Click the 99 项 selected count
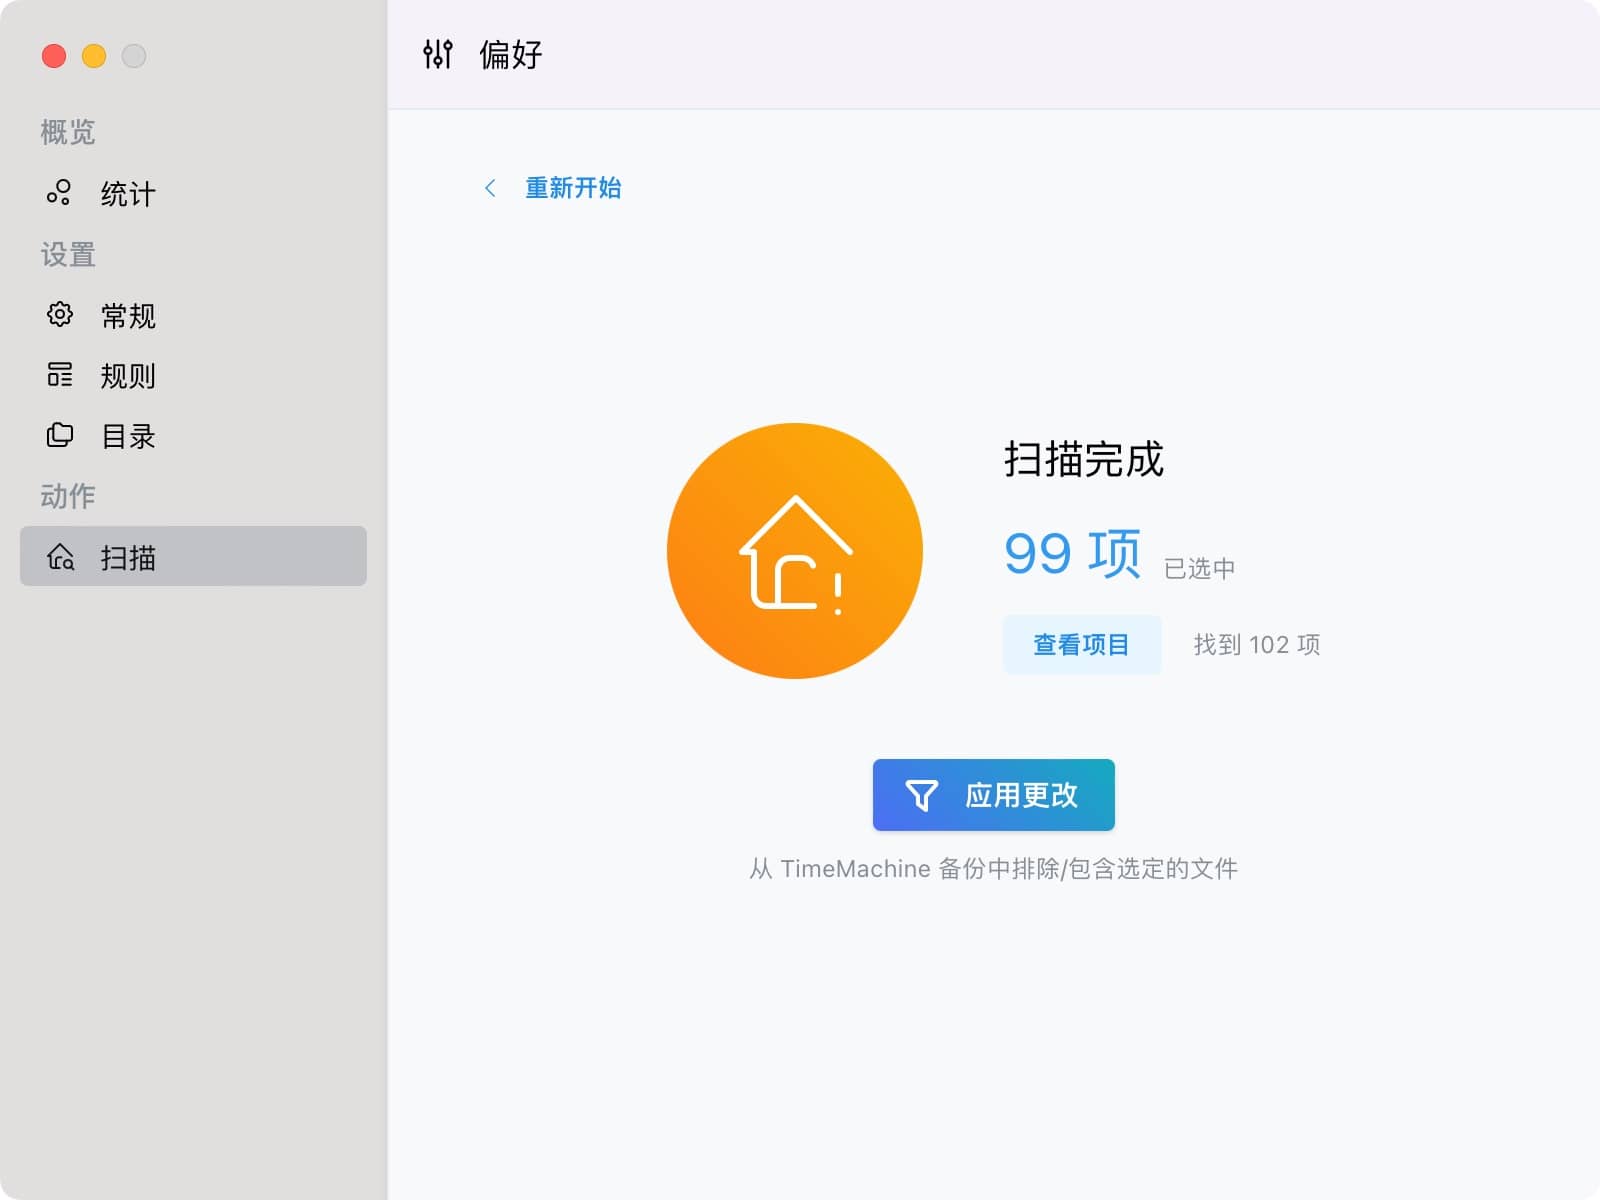 [x=1072, y=554]
